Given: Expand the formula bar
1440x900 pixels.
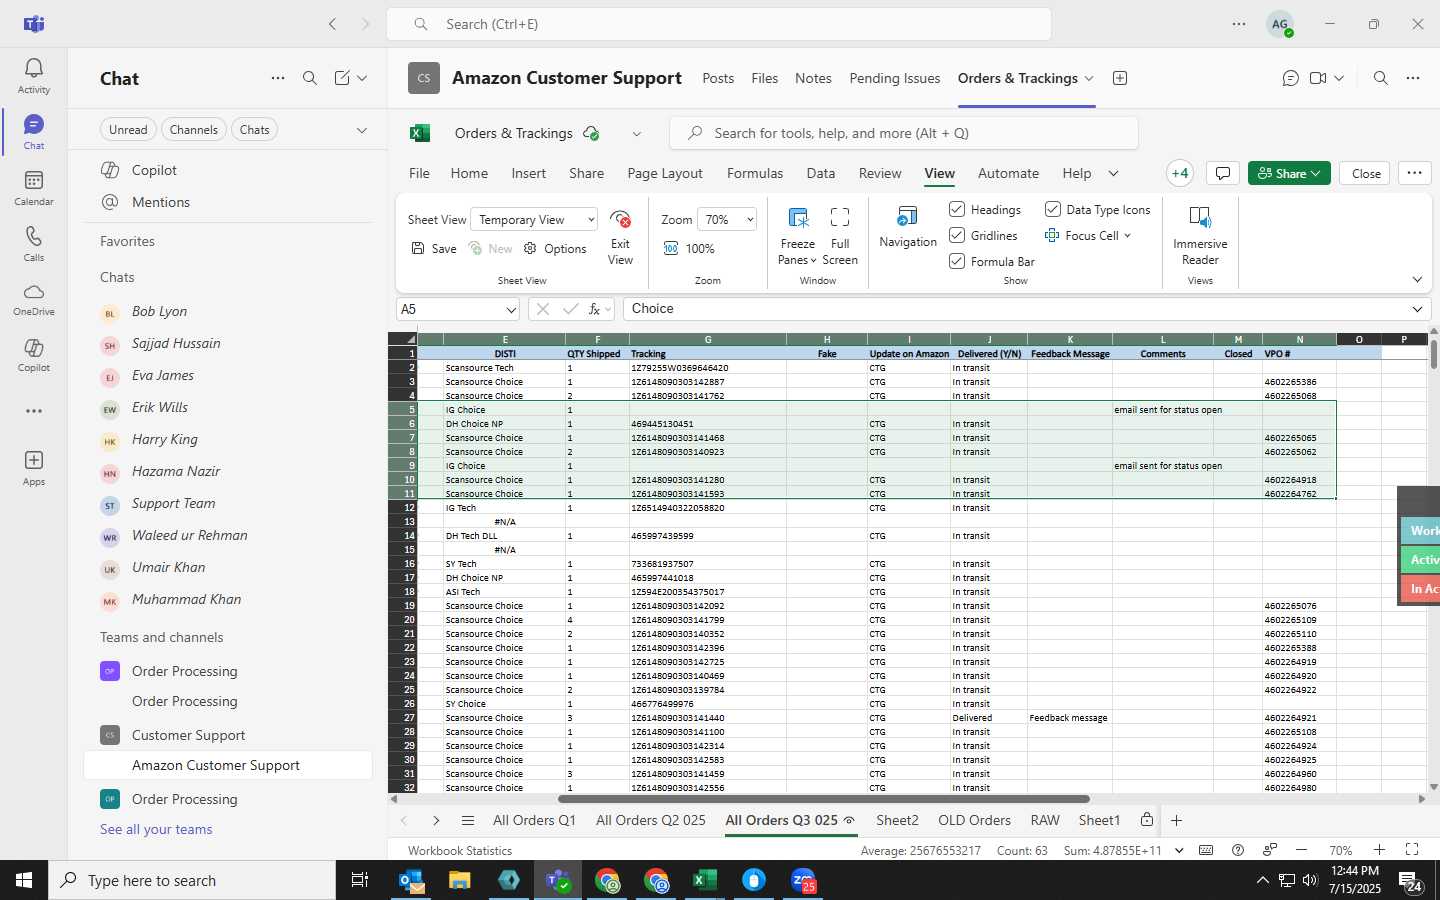Looking at the screenshot, I should tap(1417, 309).
